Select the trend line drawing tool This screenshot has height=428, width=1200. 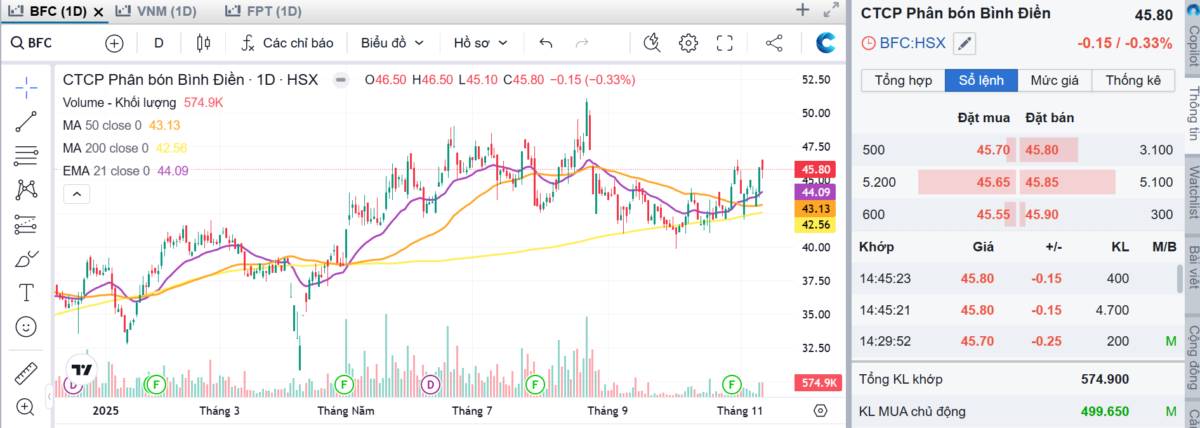26,122
